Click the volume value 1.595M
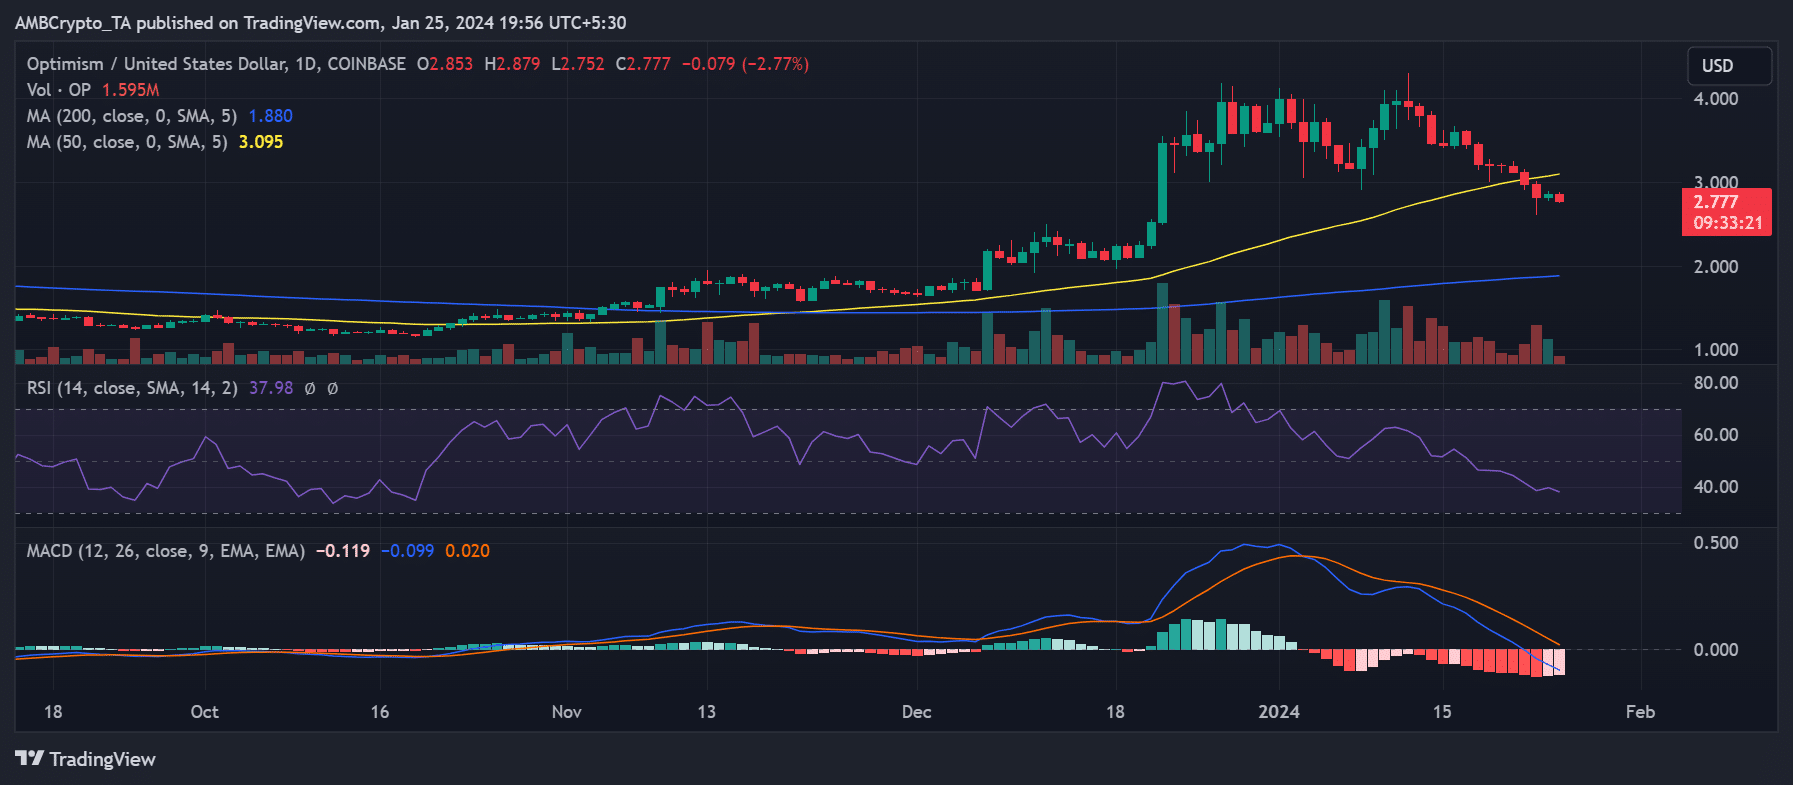This screenshot has height=785, width=1793. [x=130, y=90]
